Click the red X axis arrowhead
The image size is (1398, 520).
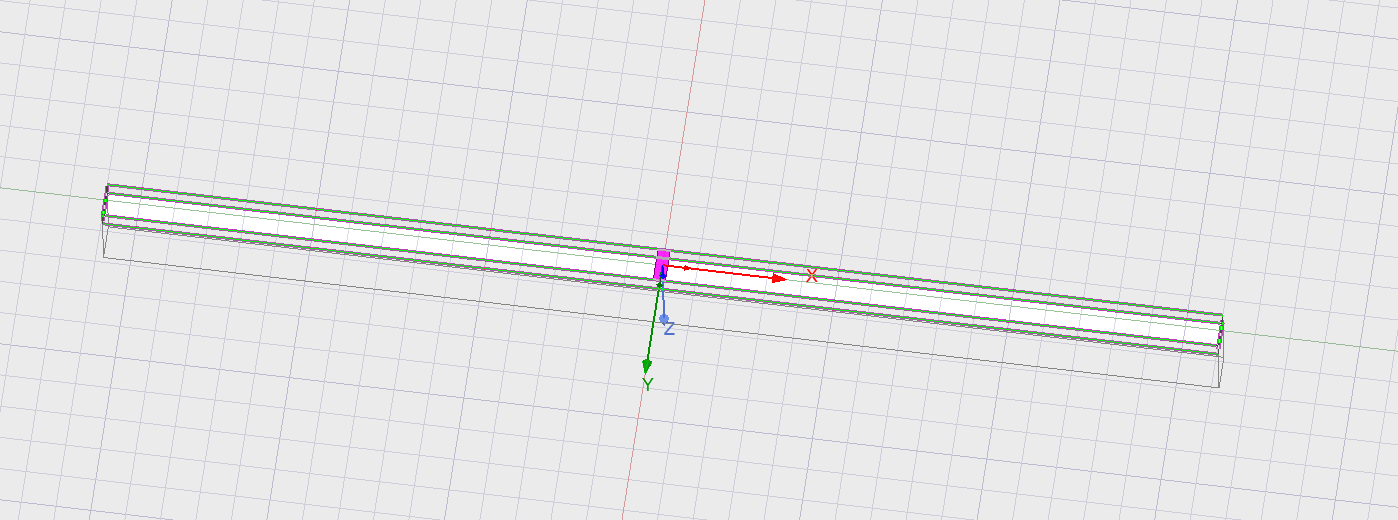coord(779,278)
